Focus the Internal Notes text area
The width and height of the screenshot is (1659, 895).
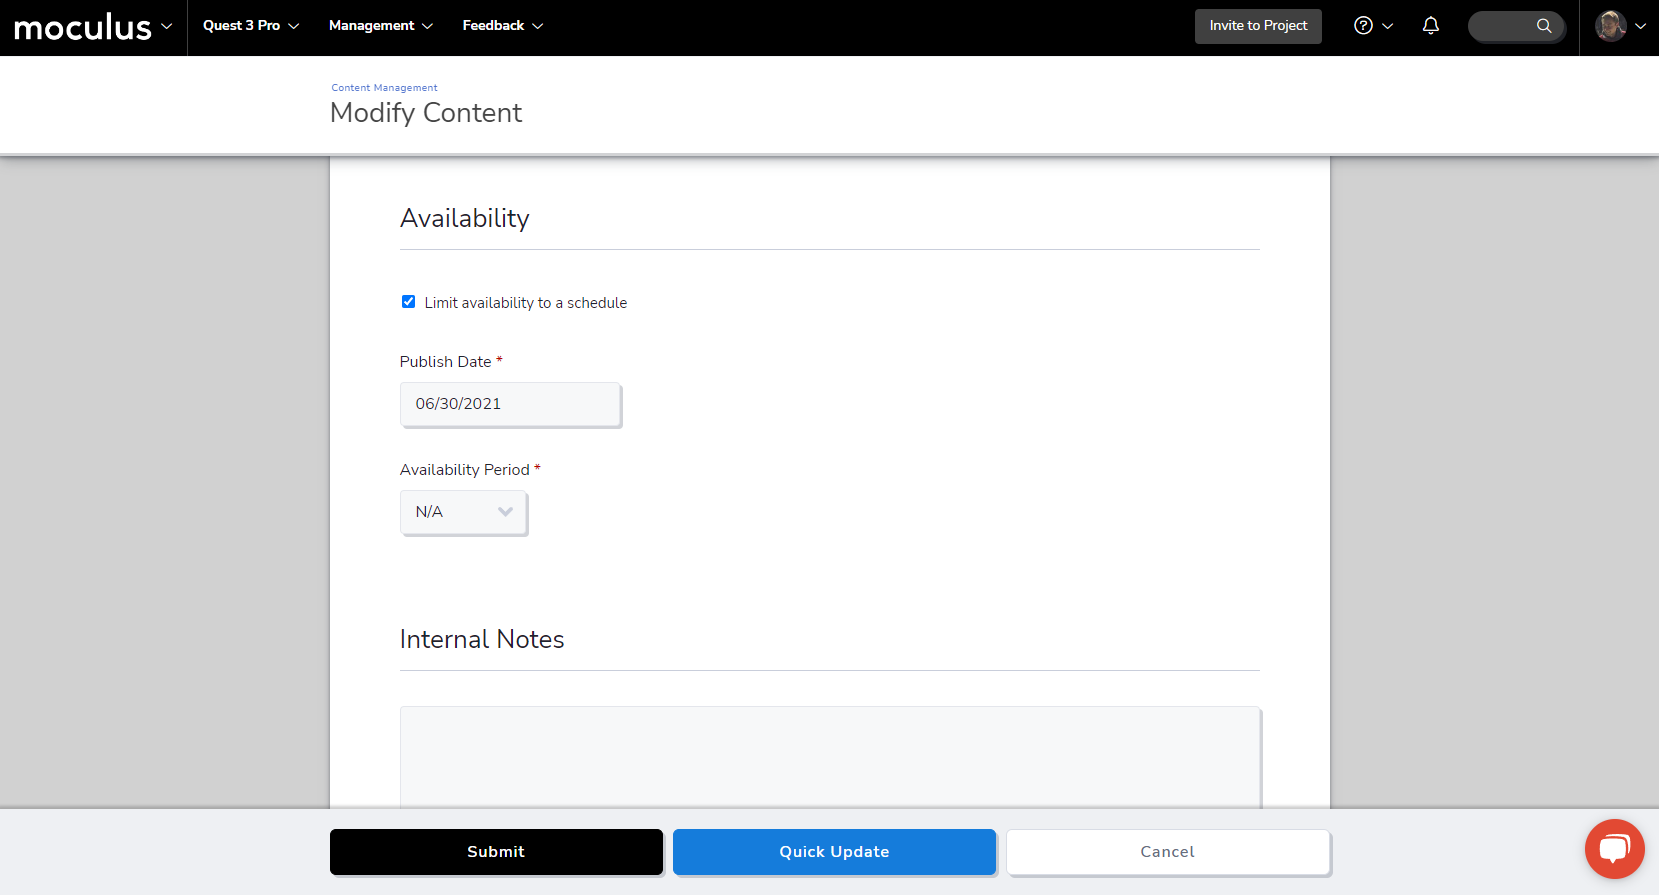pyautogui.click(x=830, y=757)
